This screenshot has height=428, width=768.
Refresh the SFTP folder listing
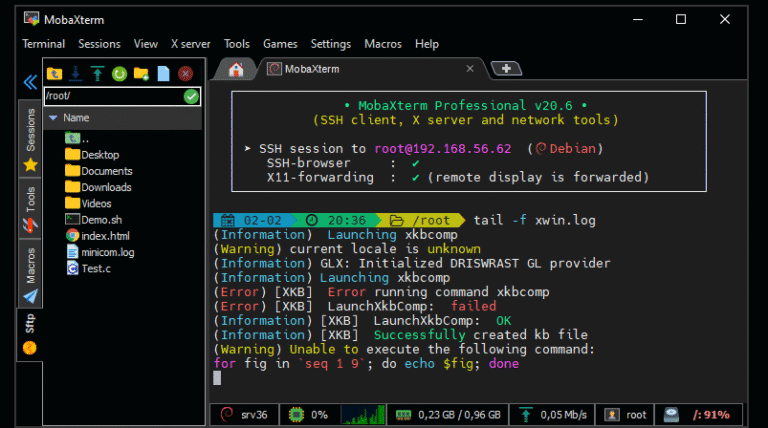[x=119, y=73]
